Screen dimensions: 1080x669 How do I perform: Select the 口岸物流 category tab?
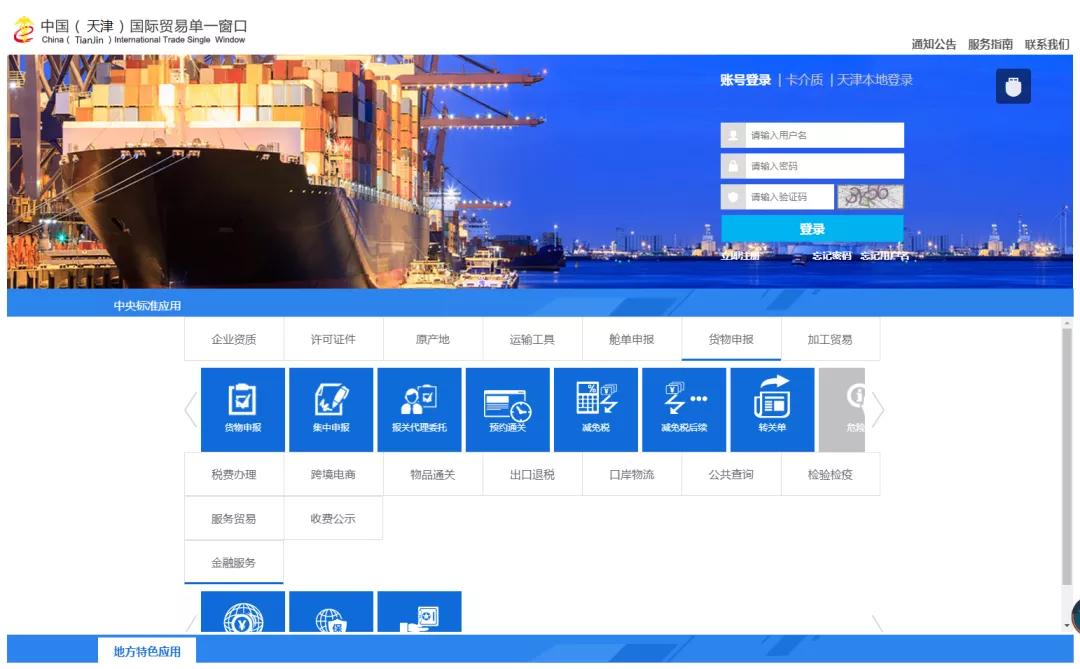pos(632,474)
